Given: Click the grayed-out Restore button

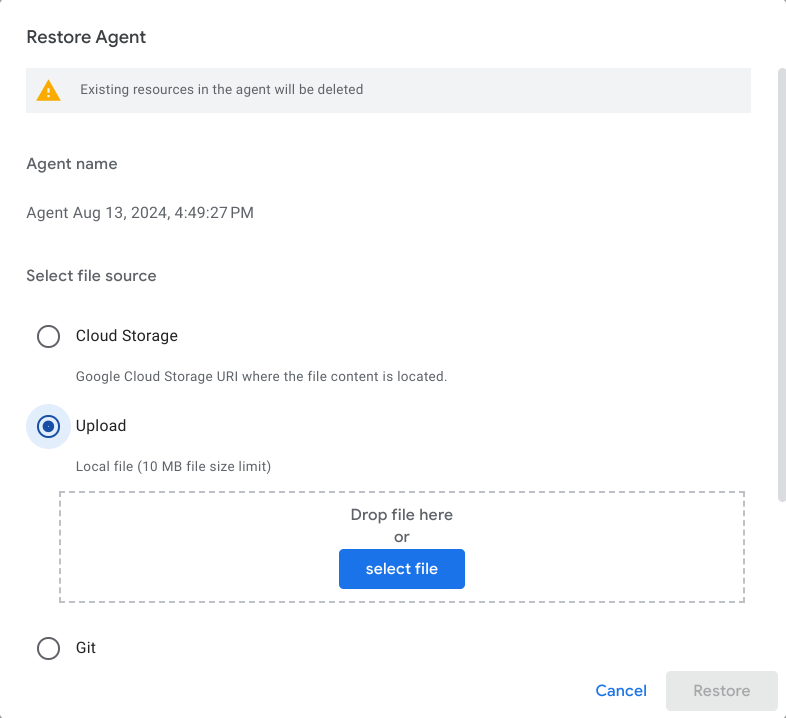Looking at the screenshot, I should (x=721, y=690).
